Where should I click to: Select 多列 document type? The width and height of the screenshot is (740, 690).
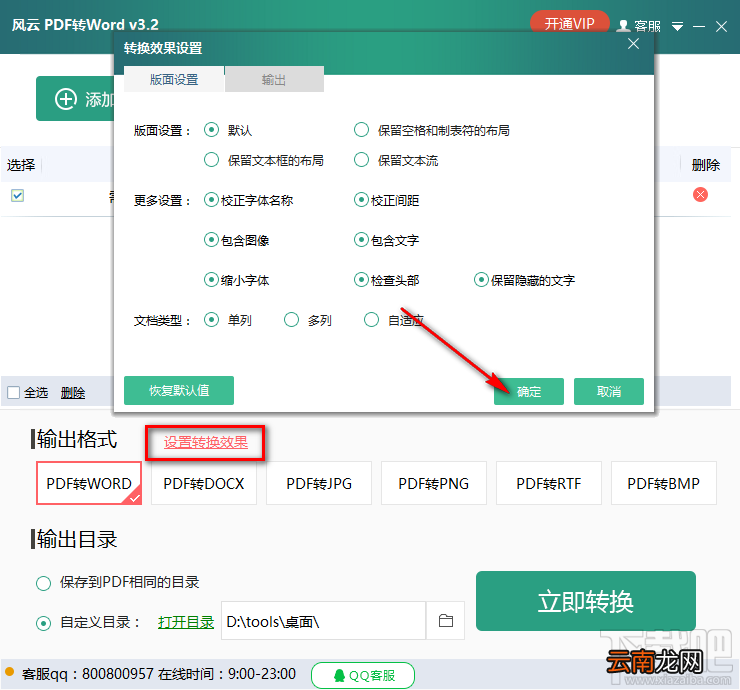pos(292,320)
